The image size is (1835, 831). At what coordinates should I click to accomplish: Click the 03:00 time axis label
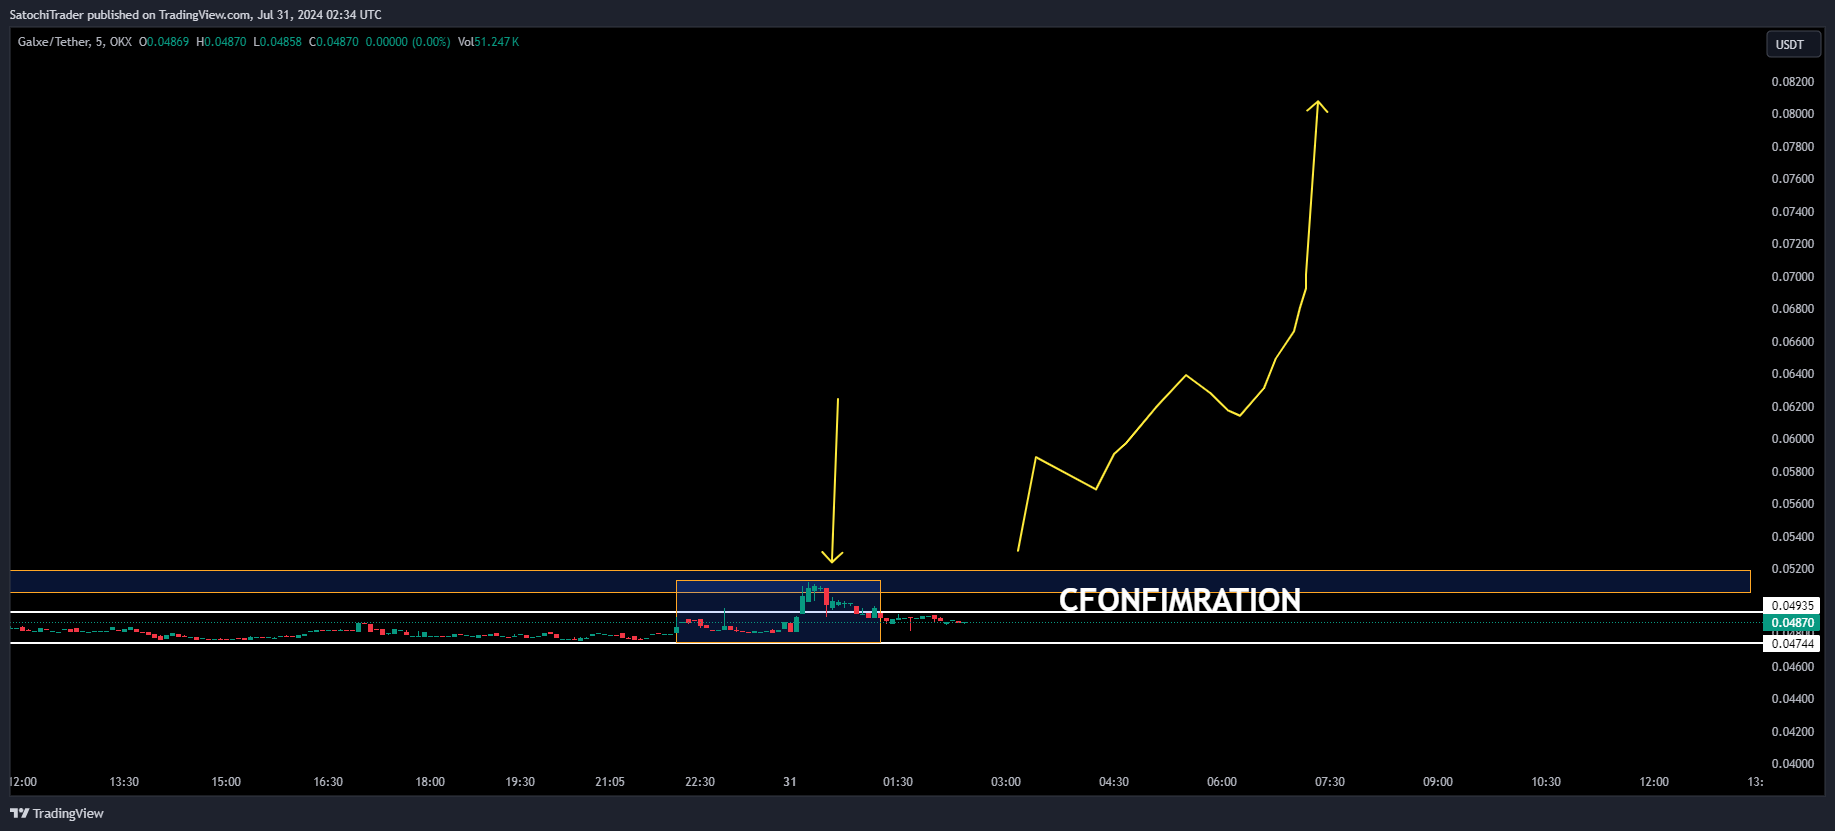click(1006, 782)
